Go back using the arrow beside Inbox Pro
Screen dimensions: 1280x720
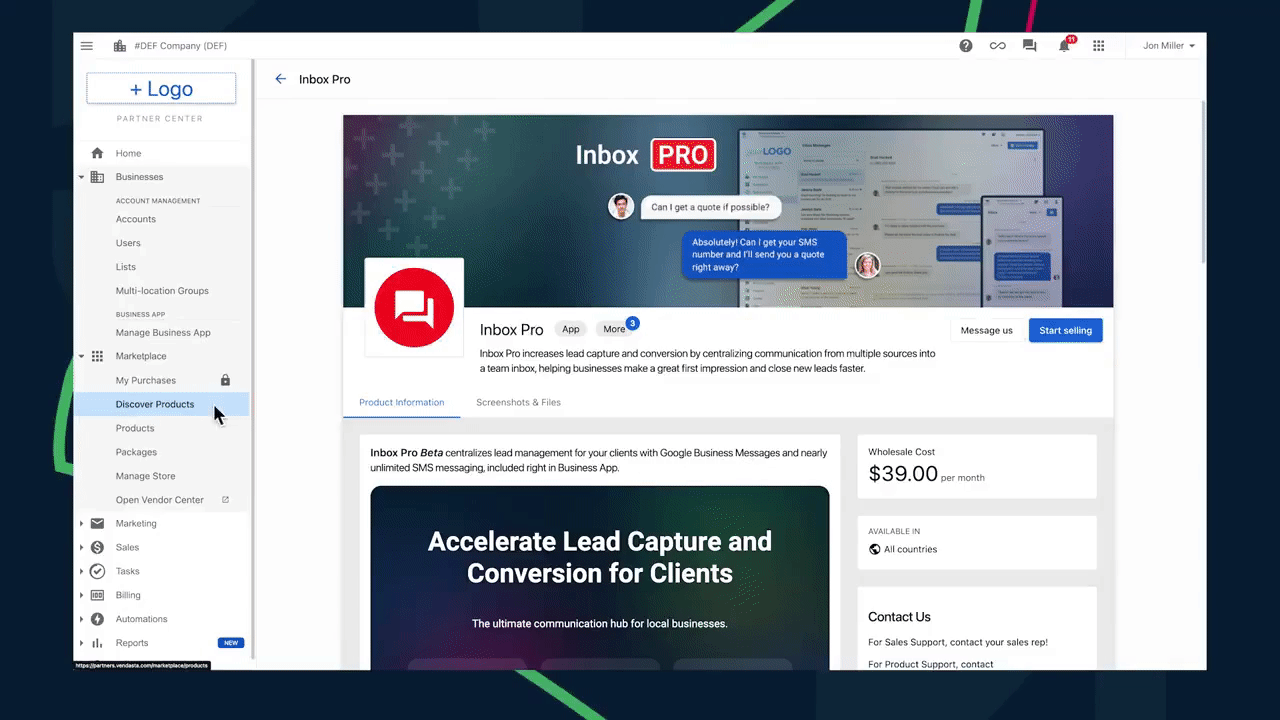point(281,79)
